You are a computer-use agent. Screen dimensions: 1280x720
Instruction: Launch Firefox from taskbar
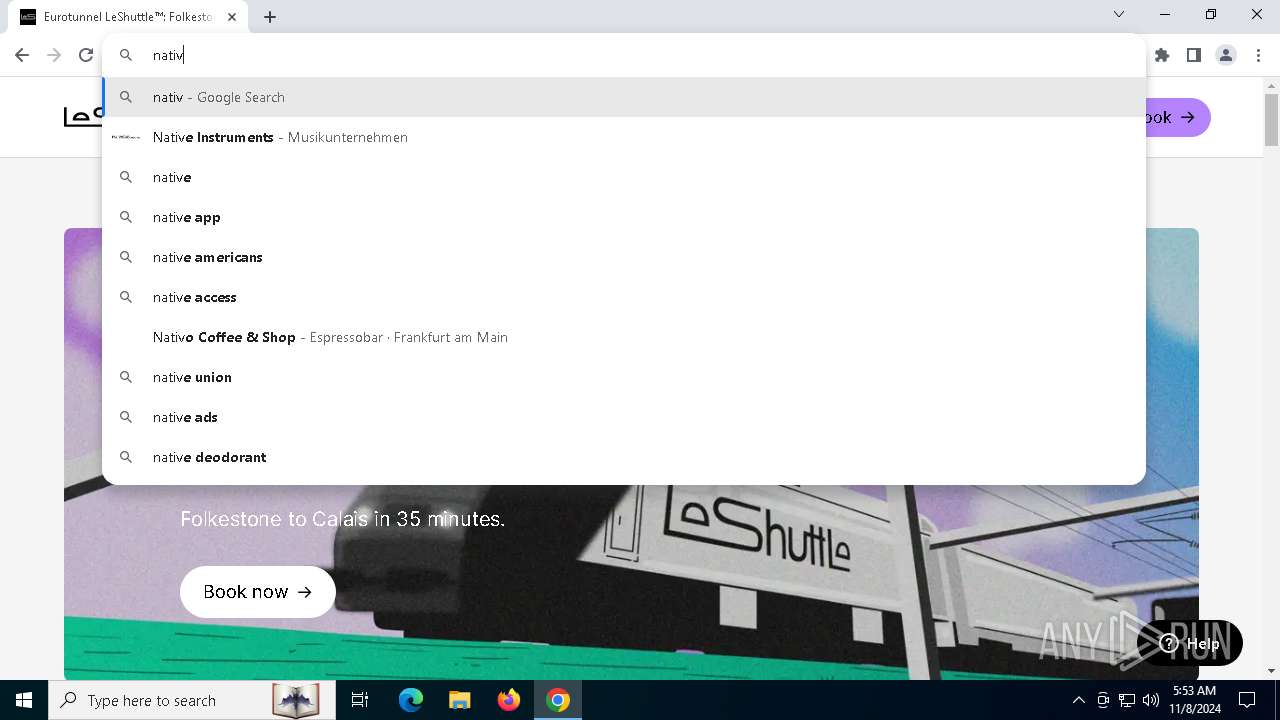pyautogui.click(x=509, y=700)
